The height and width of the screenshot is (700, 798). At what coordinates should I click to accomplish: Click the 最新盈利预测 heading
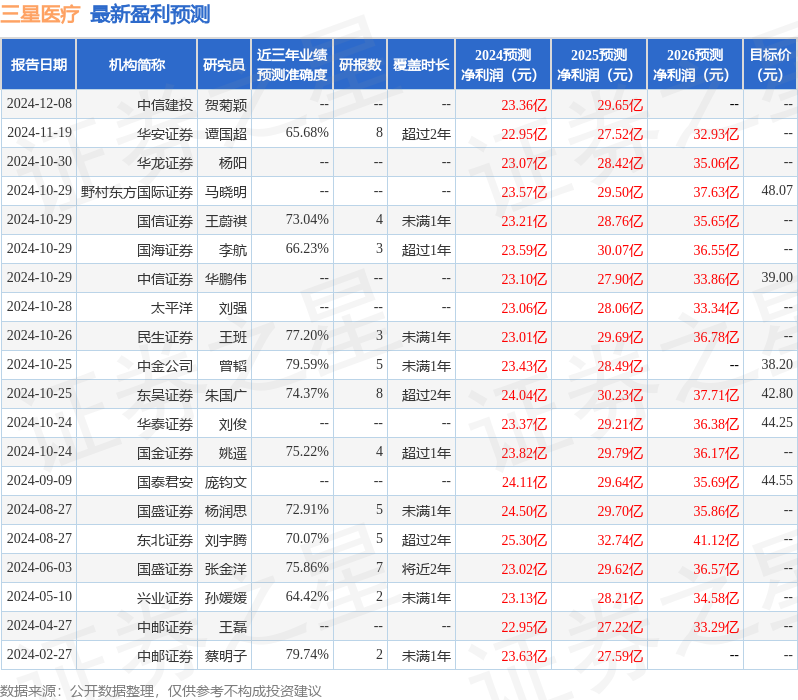coord(150,14)
